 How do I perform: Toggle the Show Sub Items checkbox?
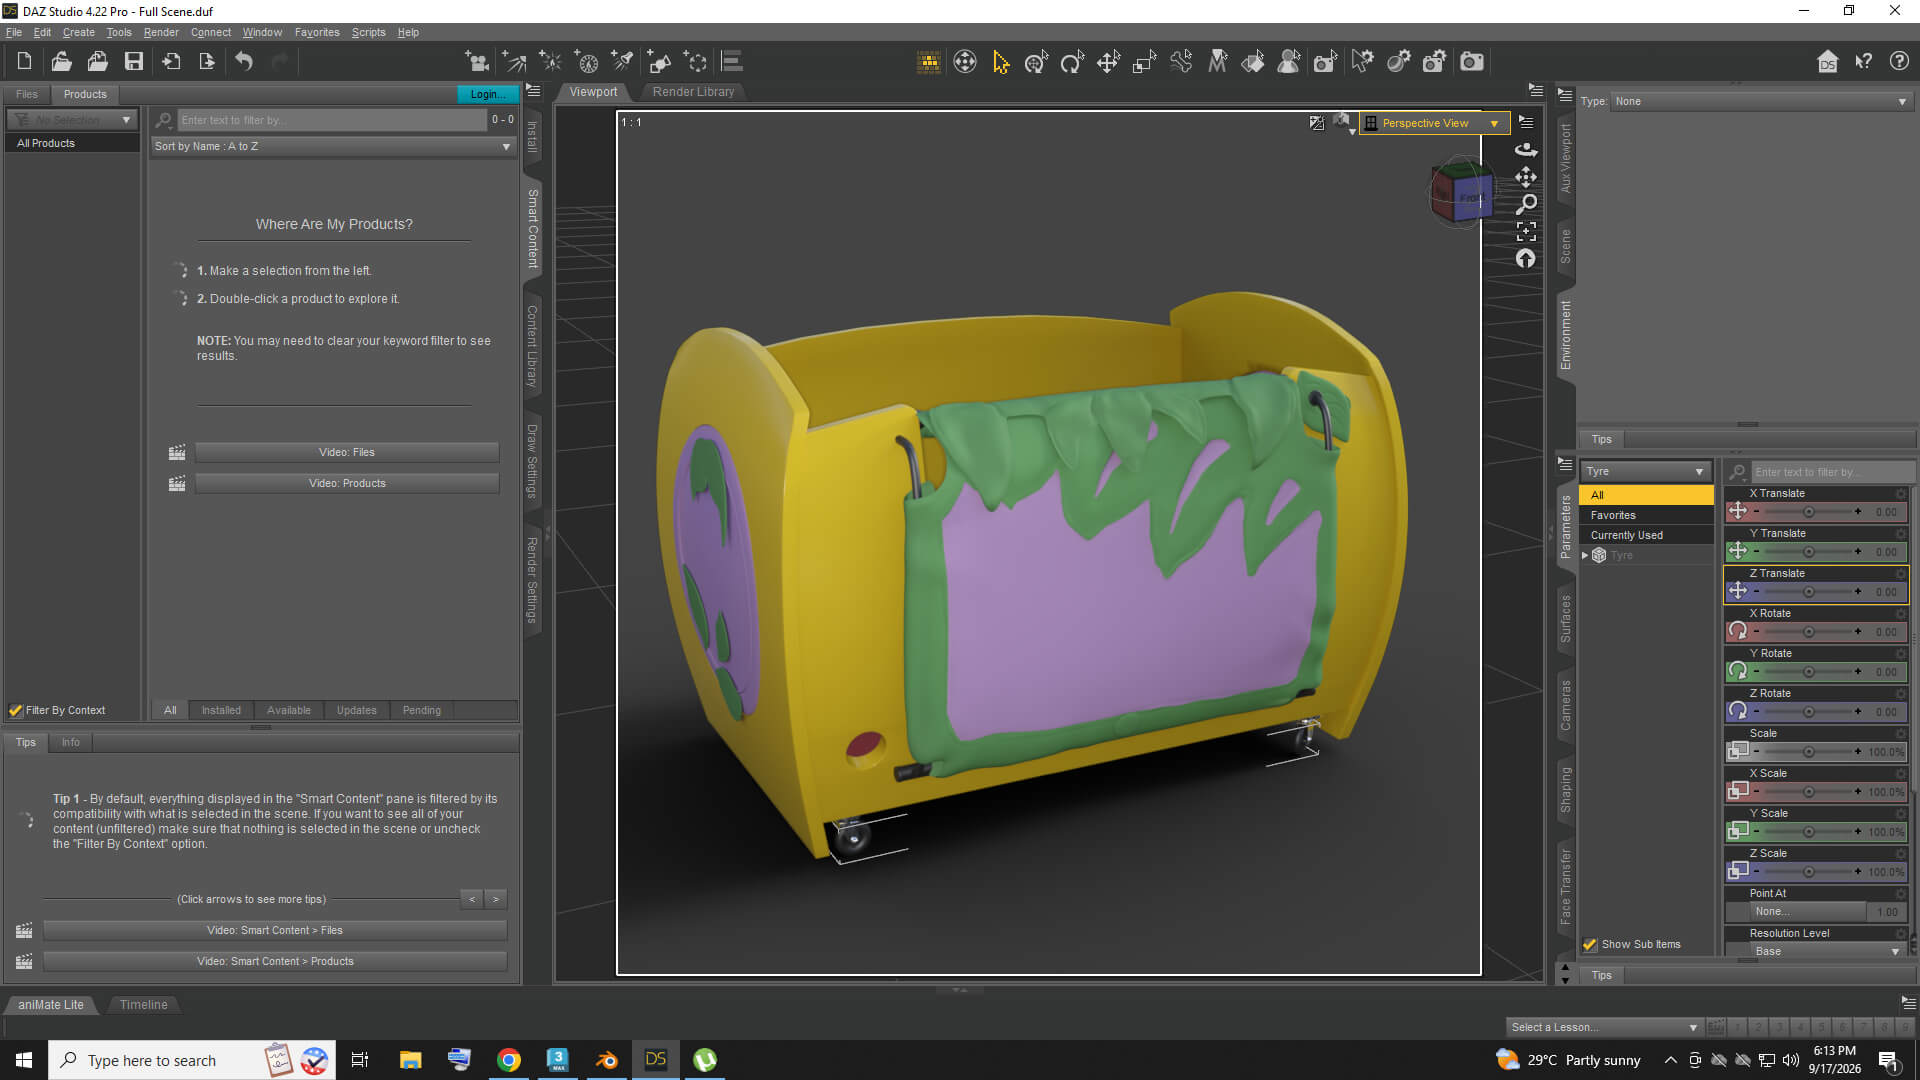1590,944
